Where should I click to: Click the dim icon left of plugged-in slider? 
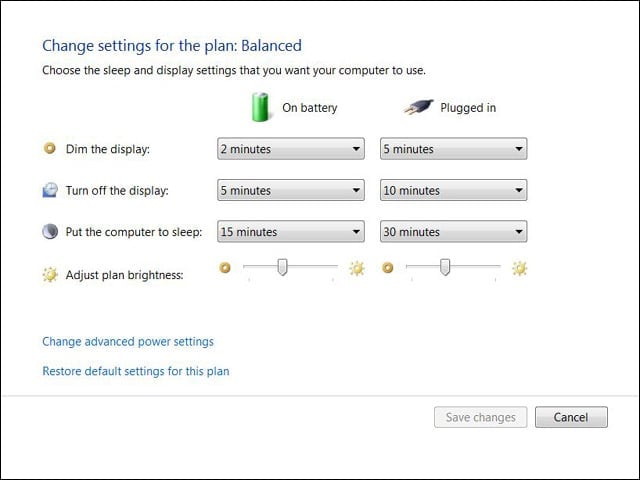coord(388,268)
